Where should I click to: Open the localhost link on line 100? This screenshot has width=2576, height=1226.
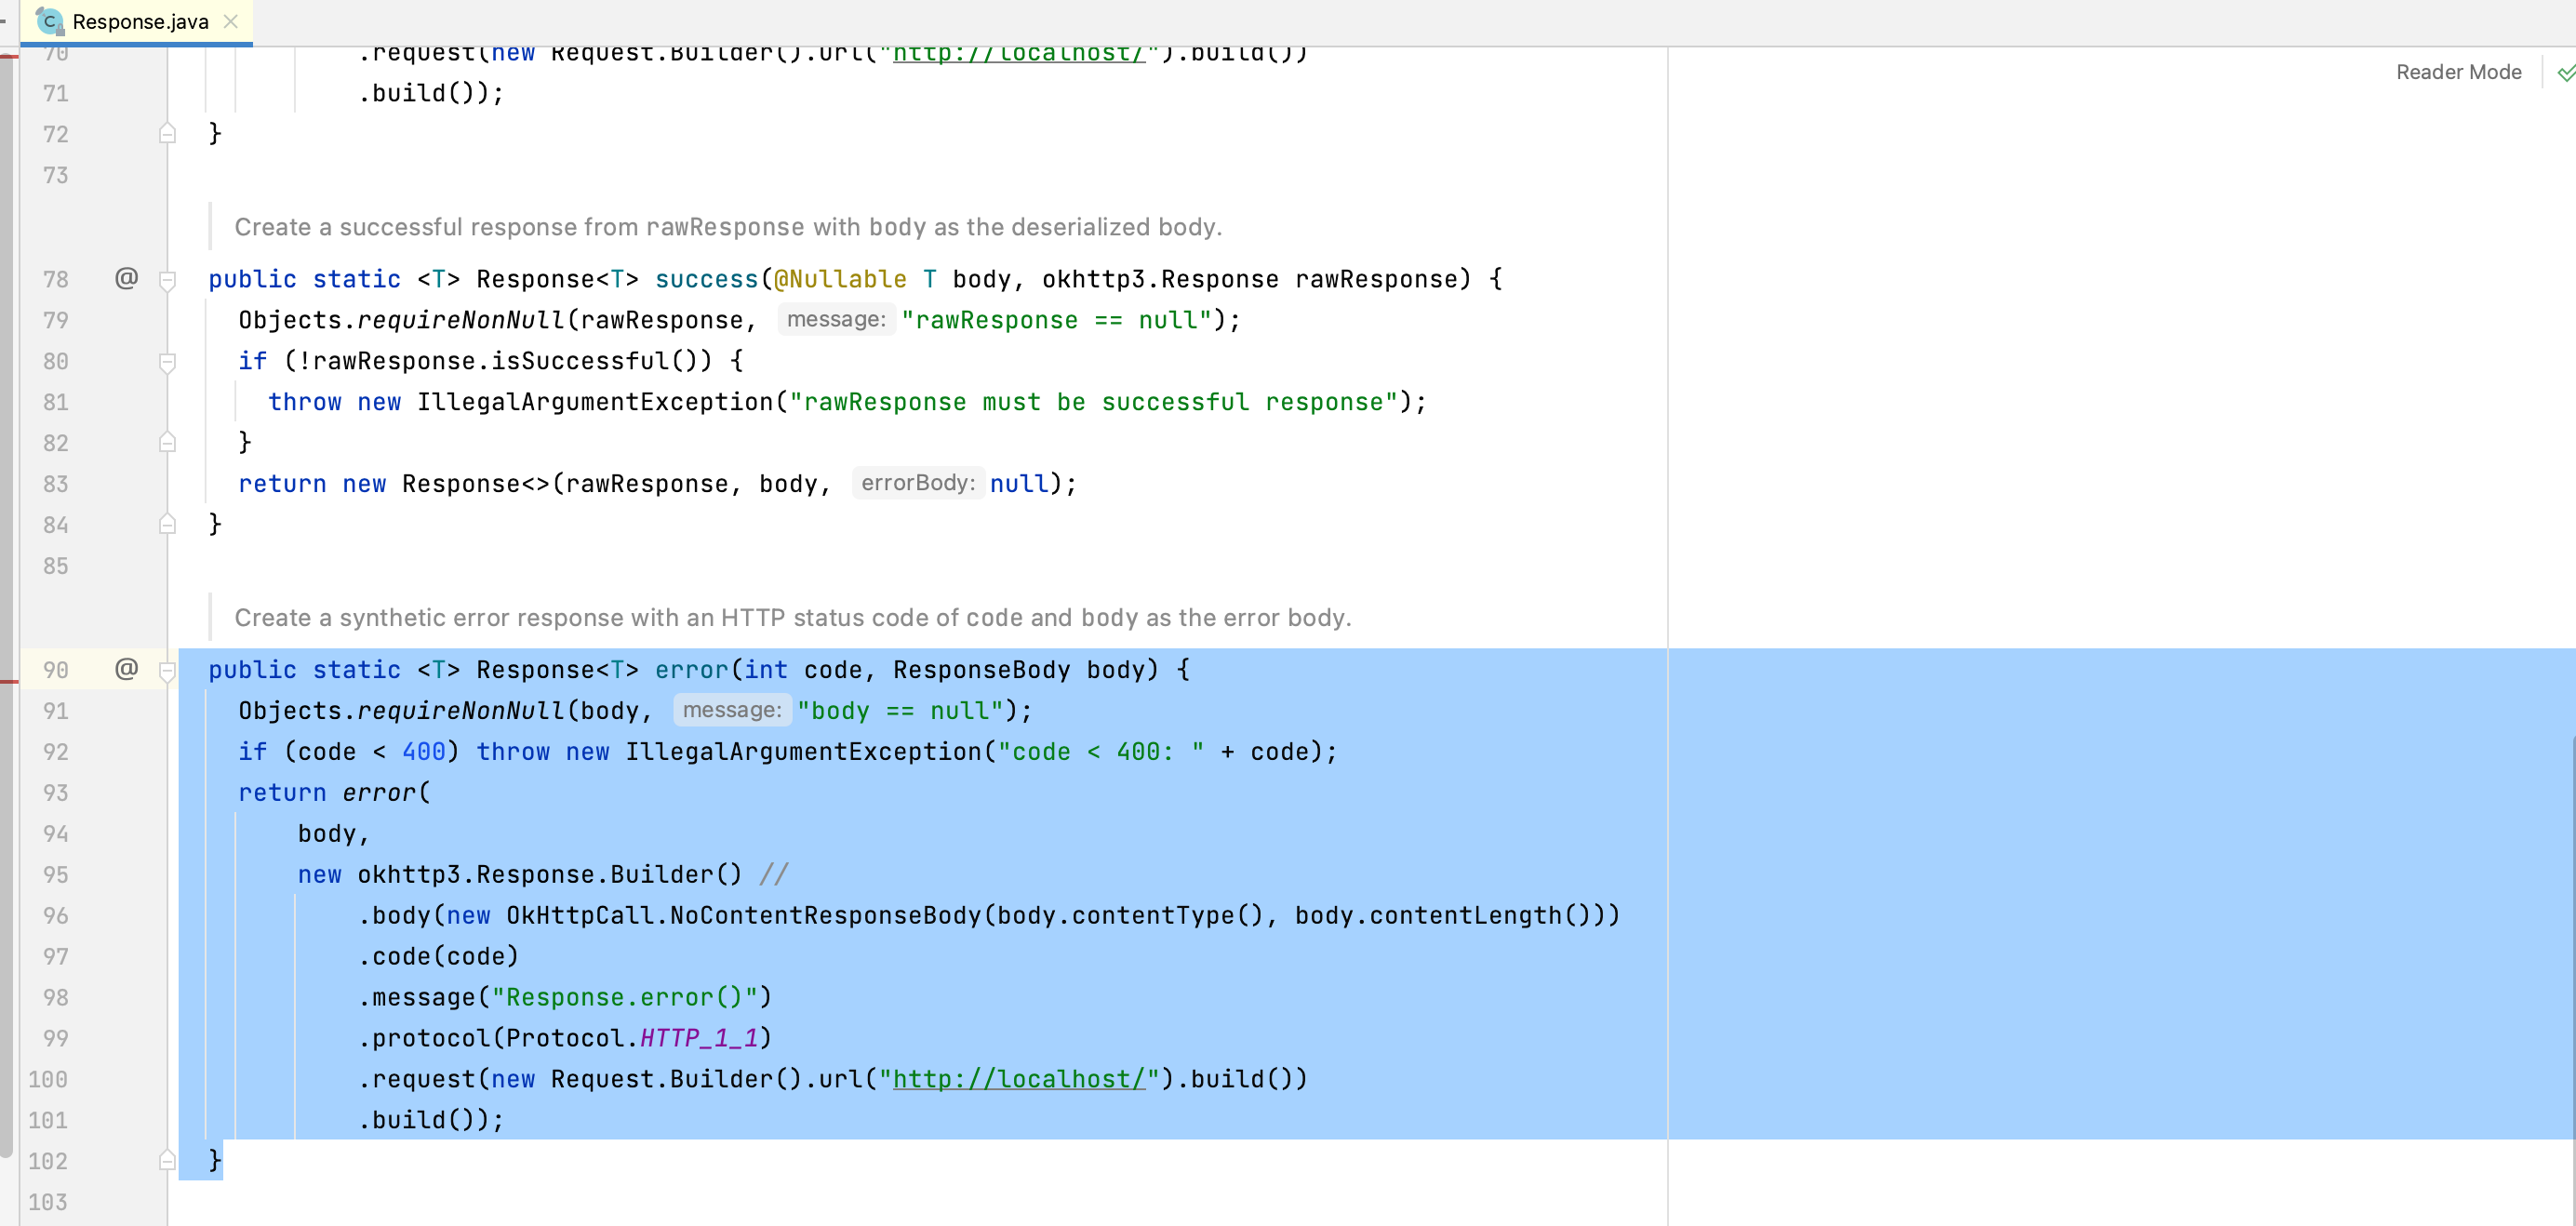tap(1018, 1079)
